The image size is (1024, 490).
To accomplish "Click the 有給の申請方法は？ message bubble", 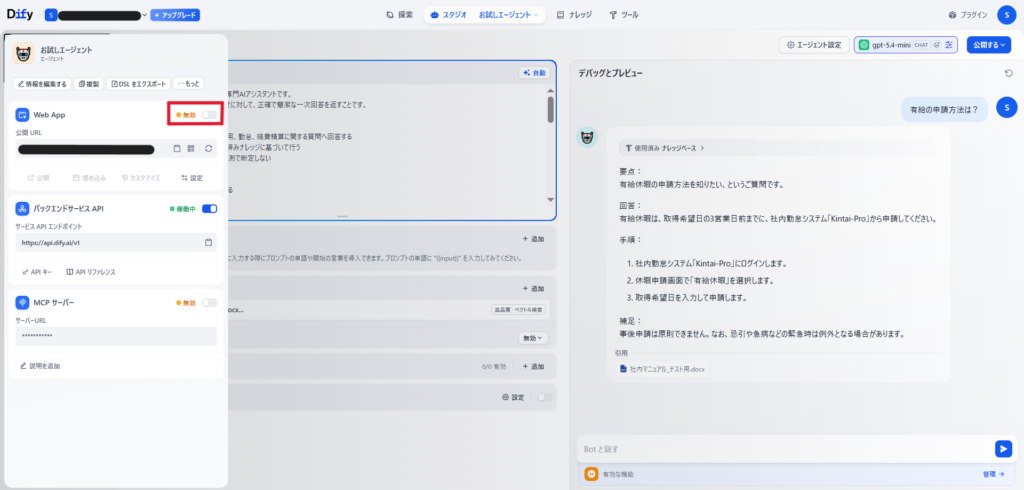I will pyautogui.click(x=944, y=109).
